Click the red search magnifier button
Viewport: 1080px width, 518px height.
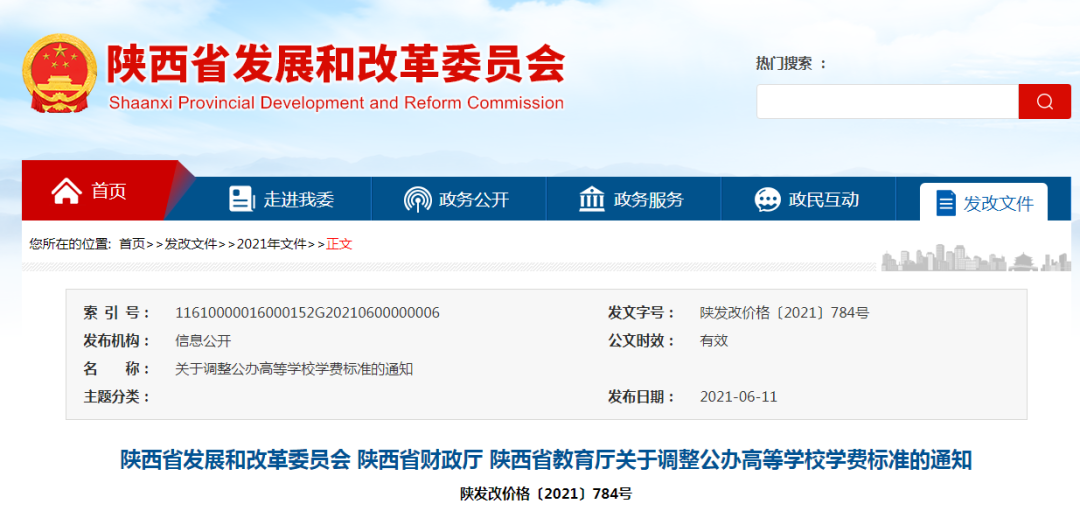pyautogui.click(x=1044, y=101)
